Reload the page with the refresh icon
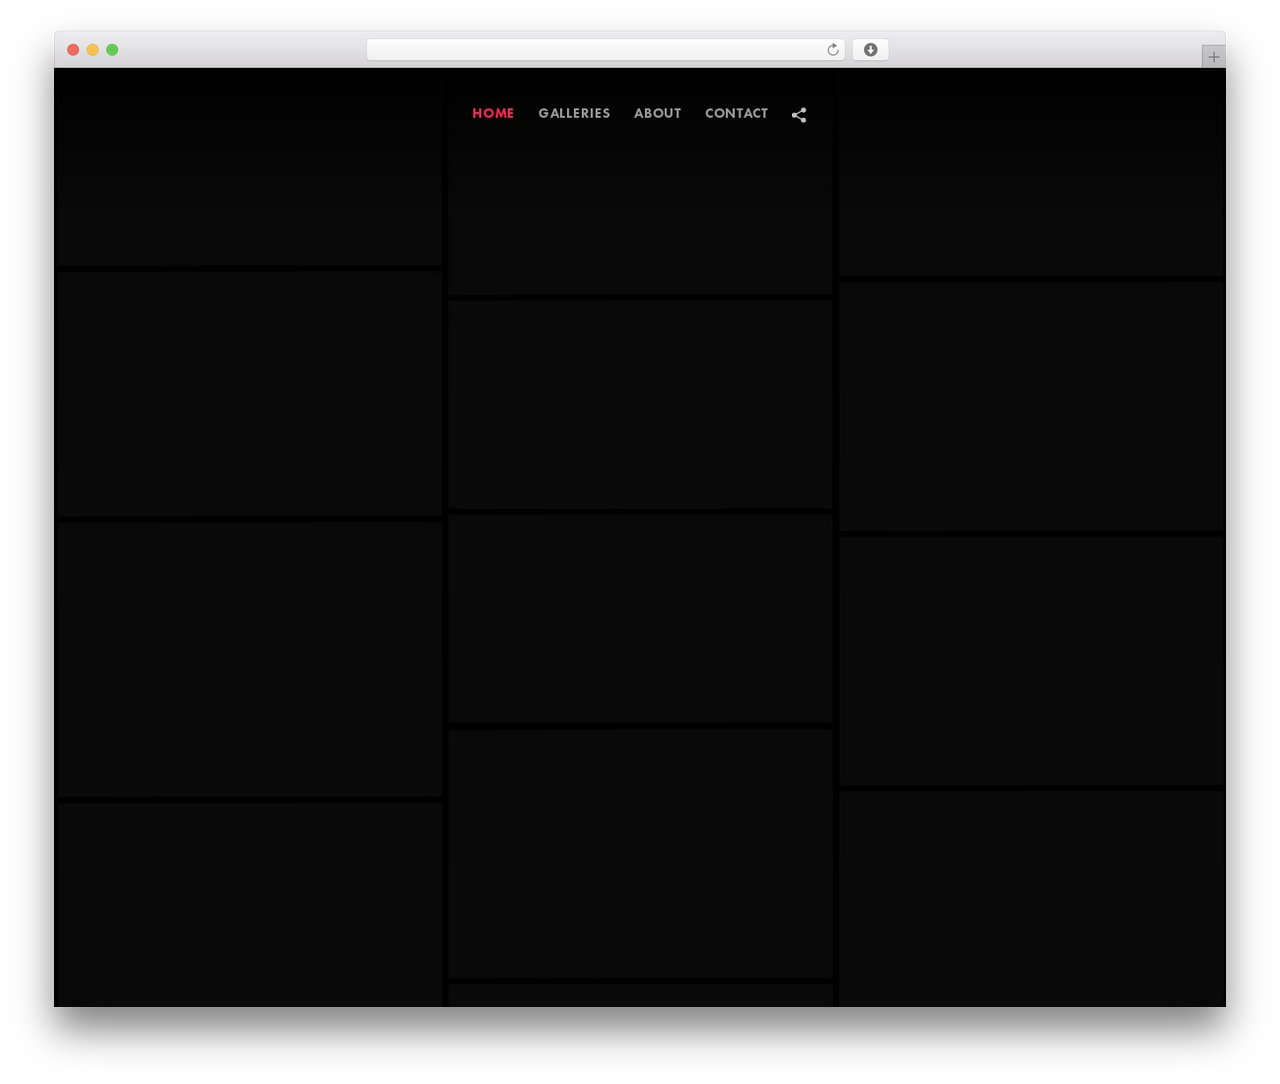This screenshot has width=1280, height=1084. click(833, 50)
